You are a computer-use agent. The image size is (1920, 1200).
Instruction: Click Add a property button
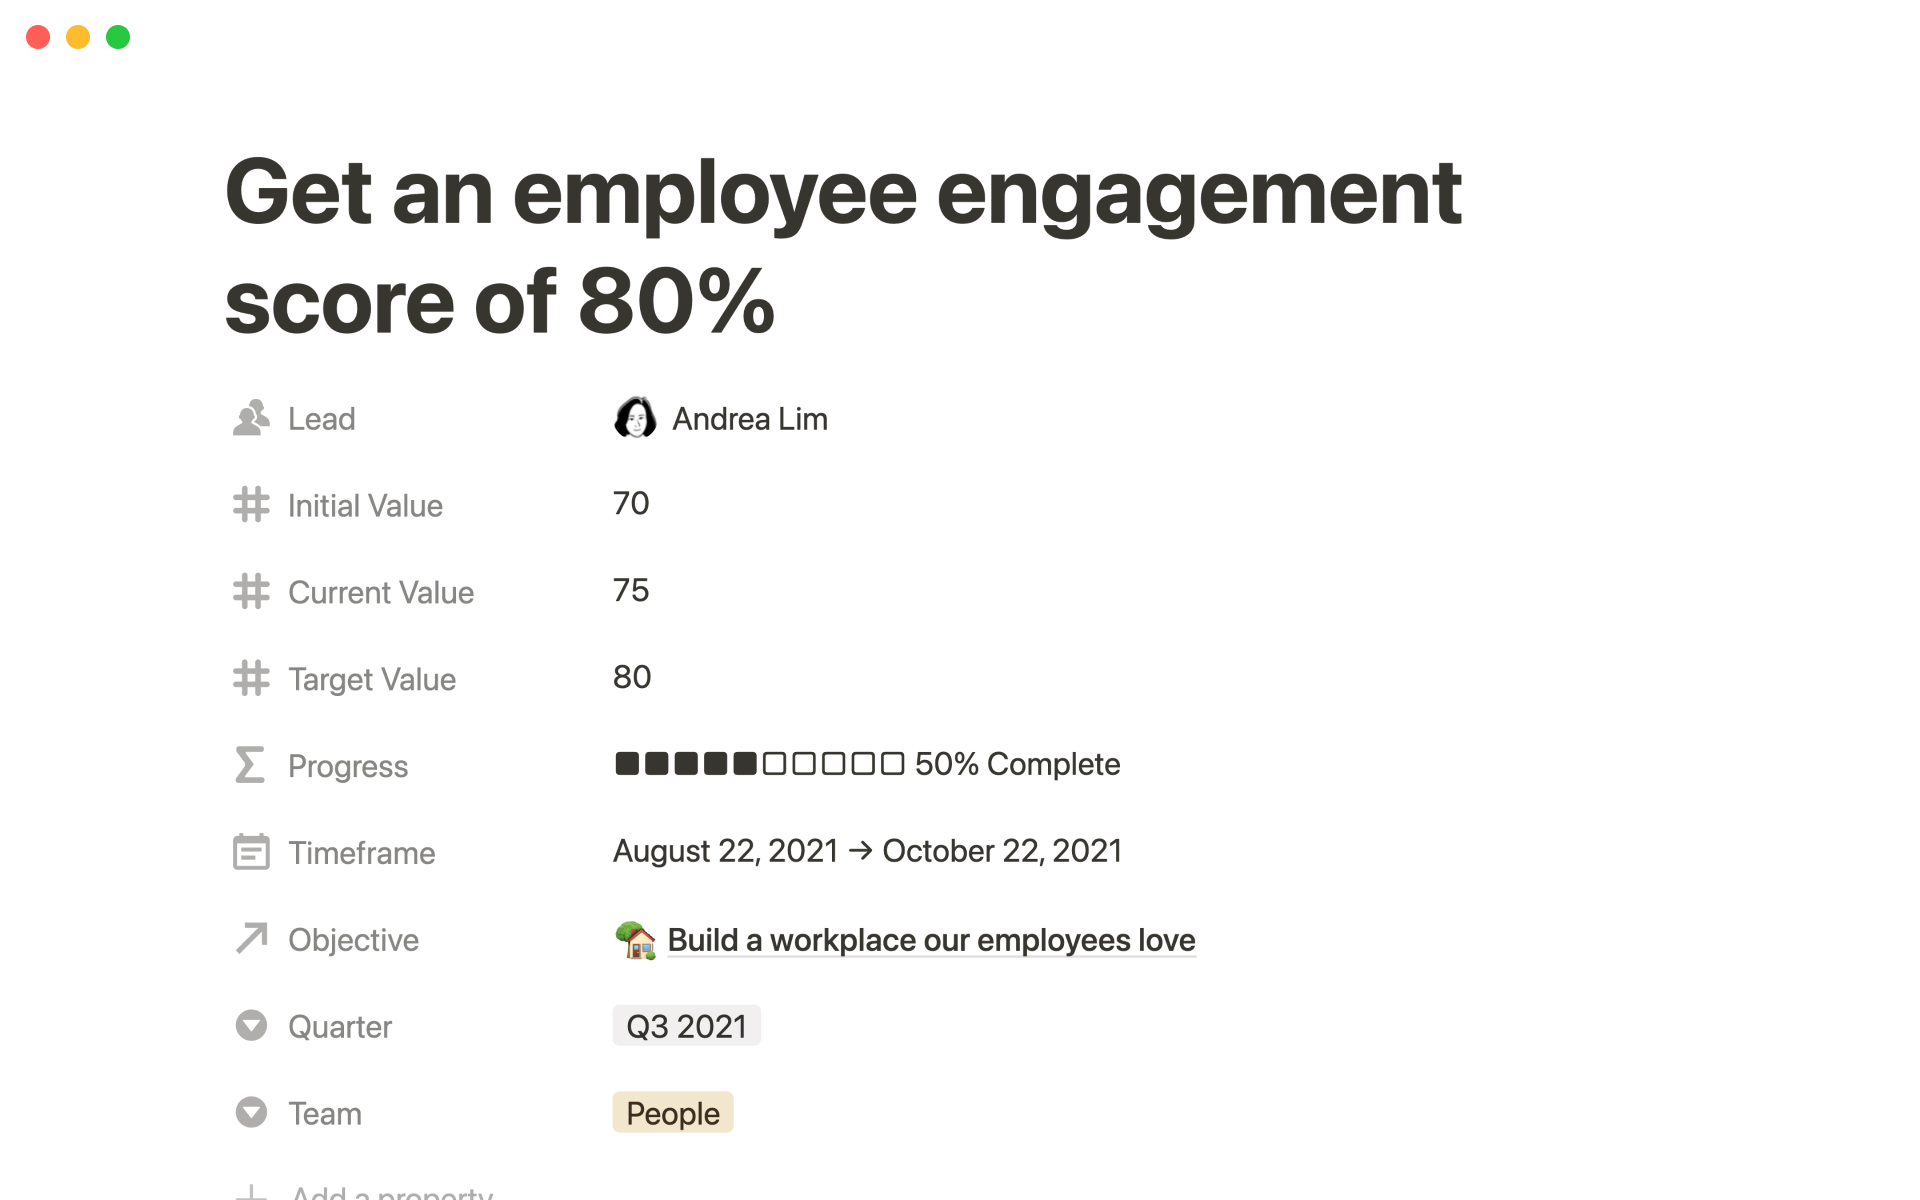tap(390, 1192)
